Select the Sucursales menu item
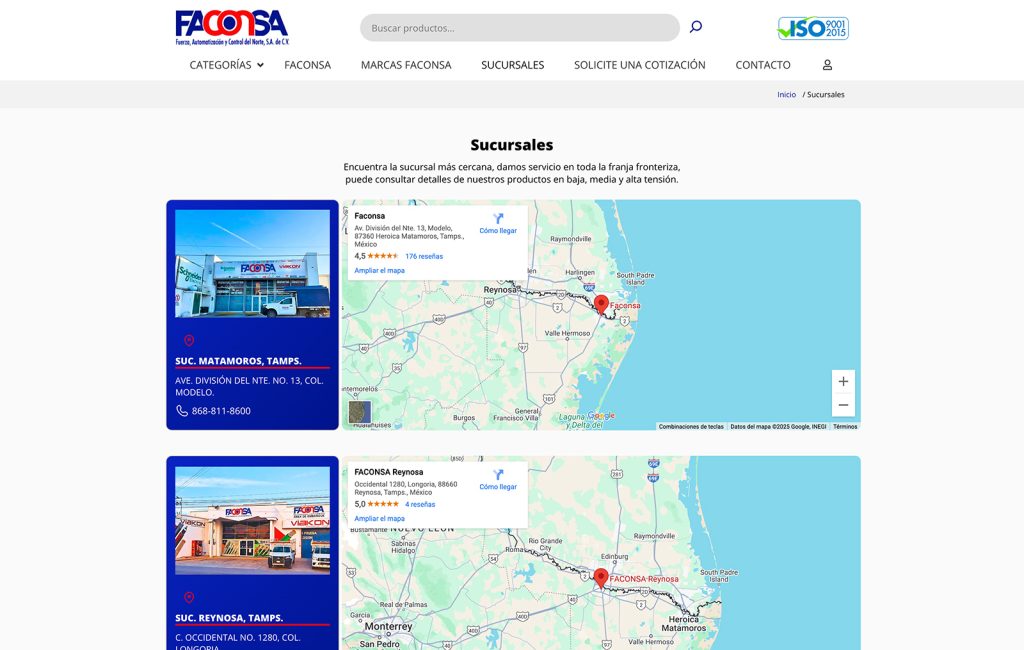This screenshot has height=650, width=1024. pos(513,65)
